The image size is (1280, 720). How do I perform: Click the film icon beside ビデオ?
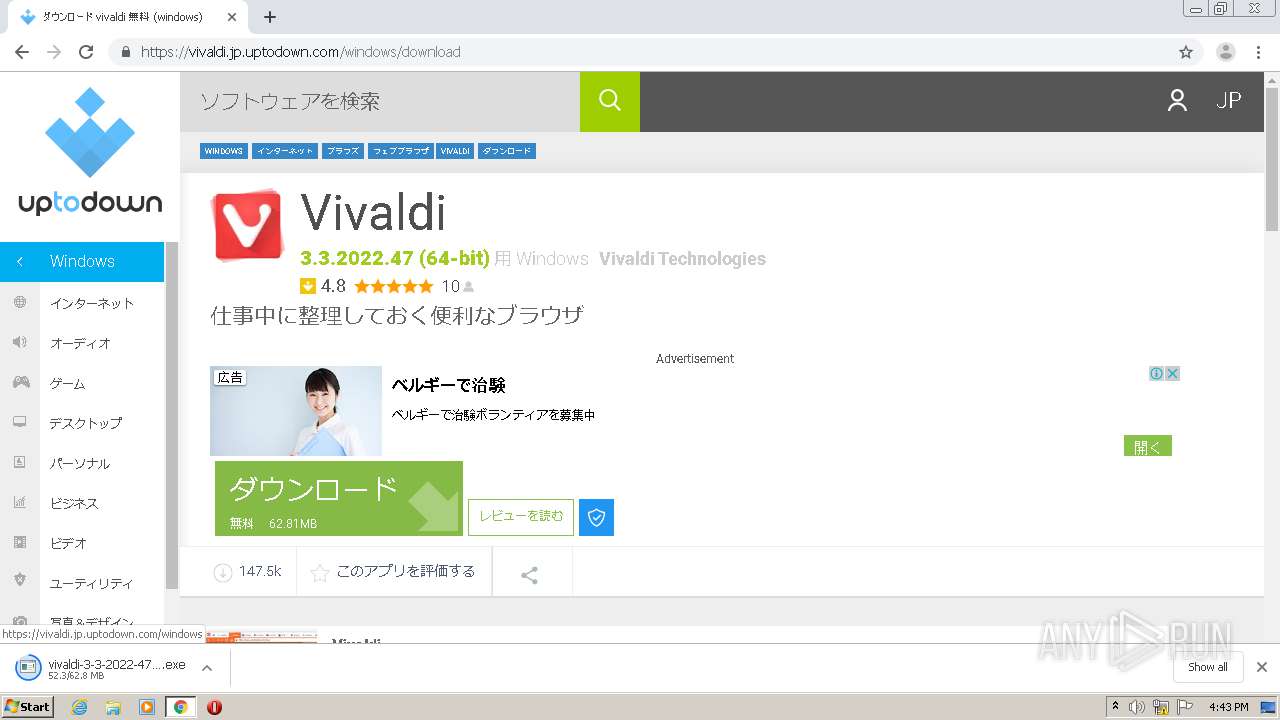pos(20,542)
